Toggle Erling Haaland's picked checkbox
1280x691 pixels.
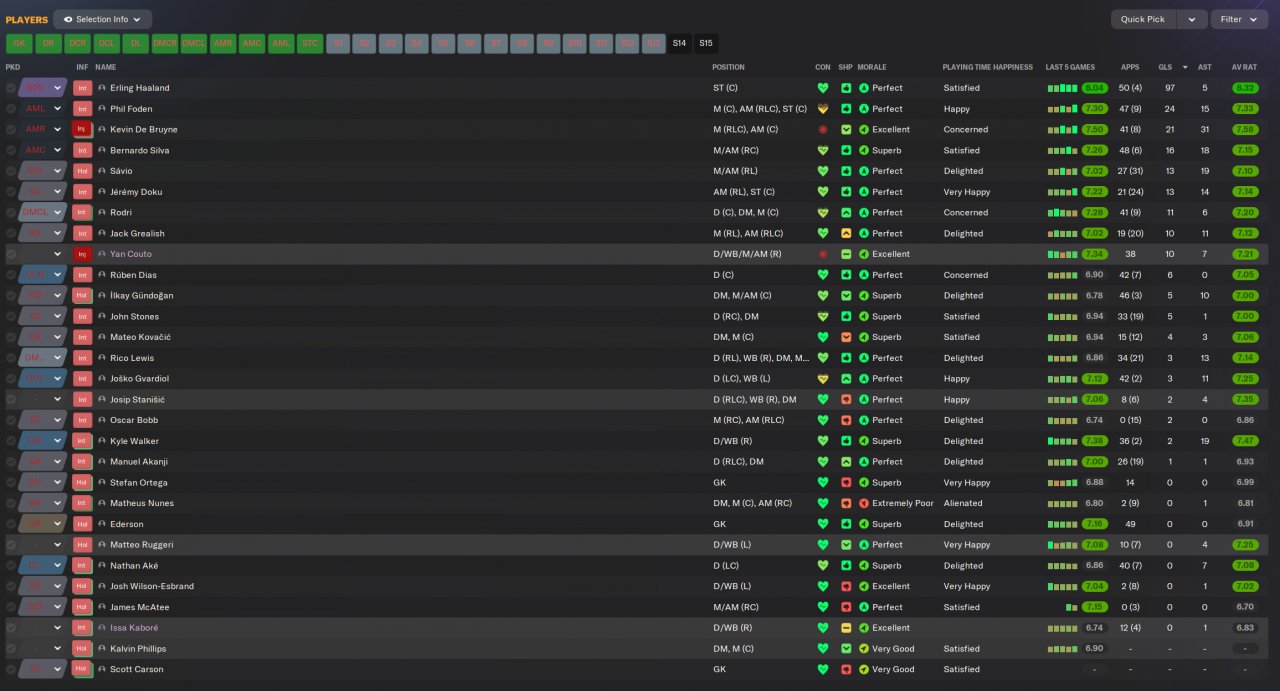point(11,88)
